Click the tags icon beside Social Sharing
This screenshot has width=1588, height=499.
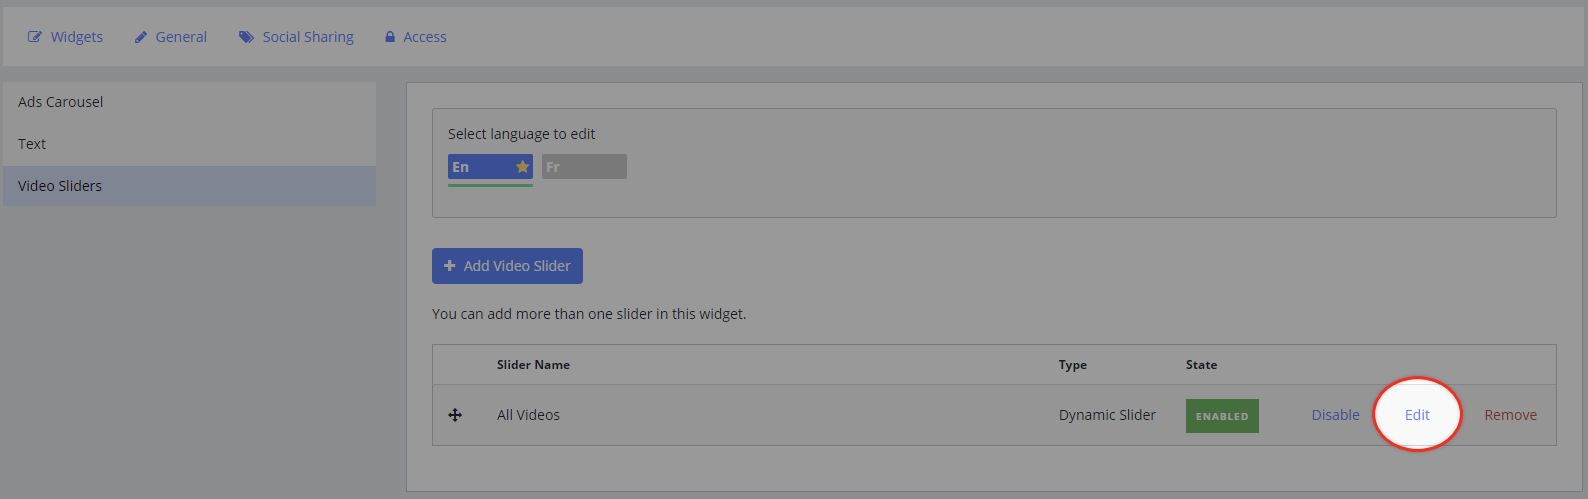tap(246, 37)
